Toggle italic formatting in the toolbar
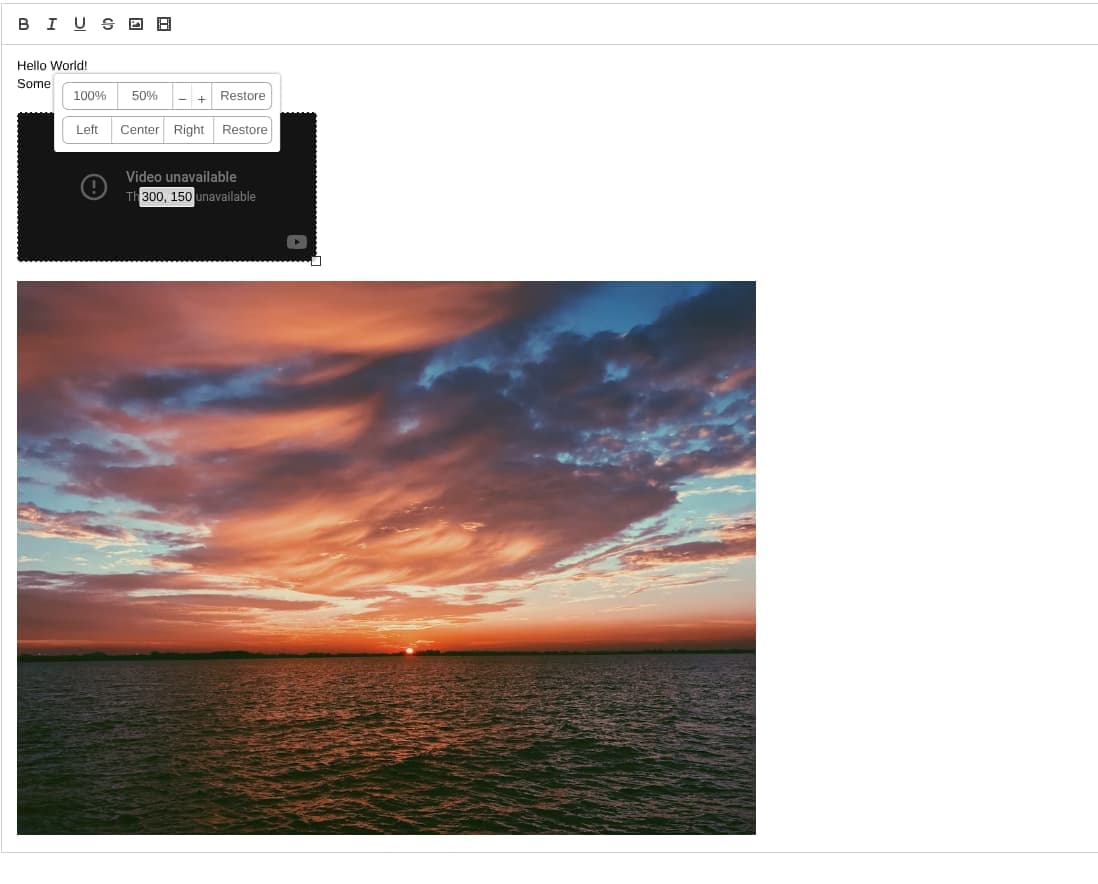The width and height of the screenshot is (1098, 884). tap(51, 23)
